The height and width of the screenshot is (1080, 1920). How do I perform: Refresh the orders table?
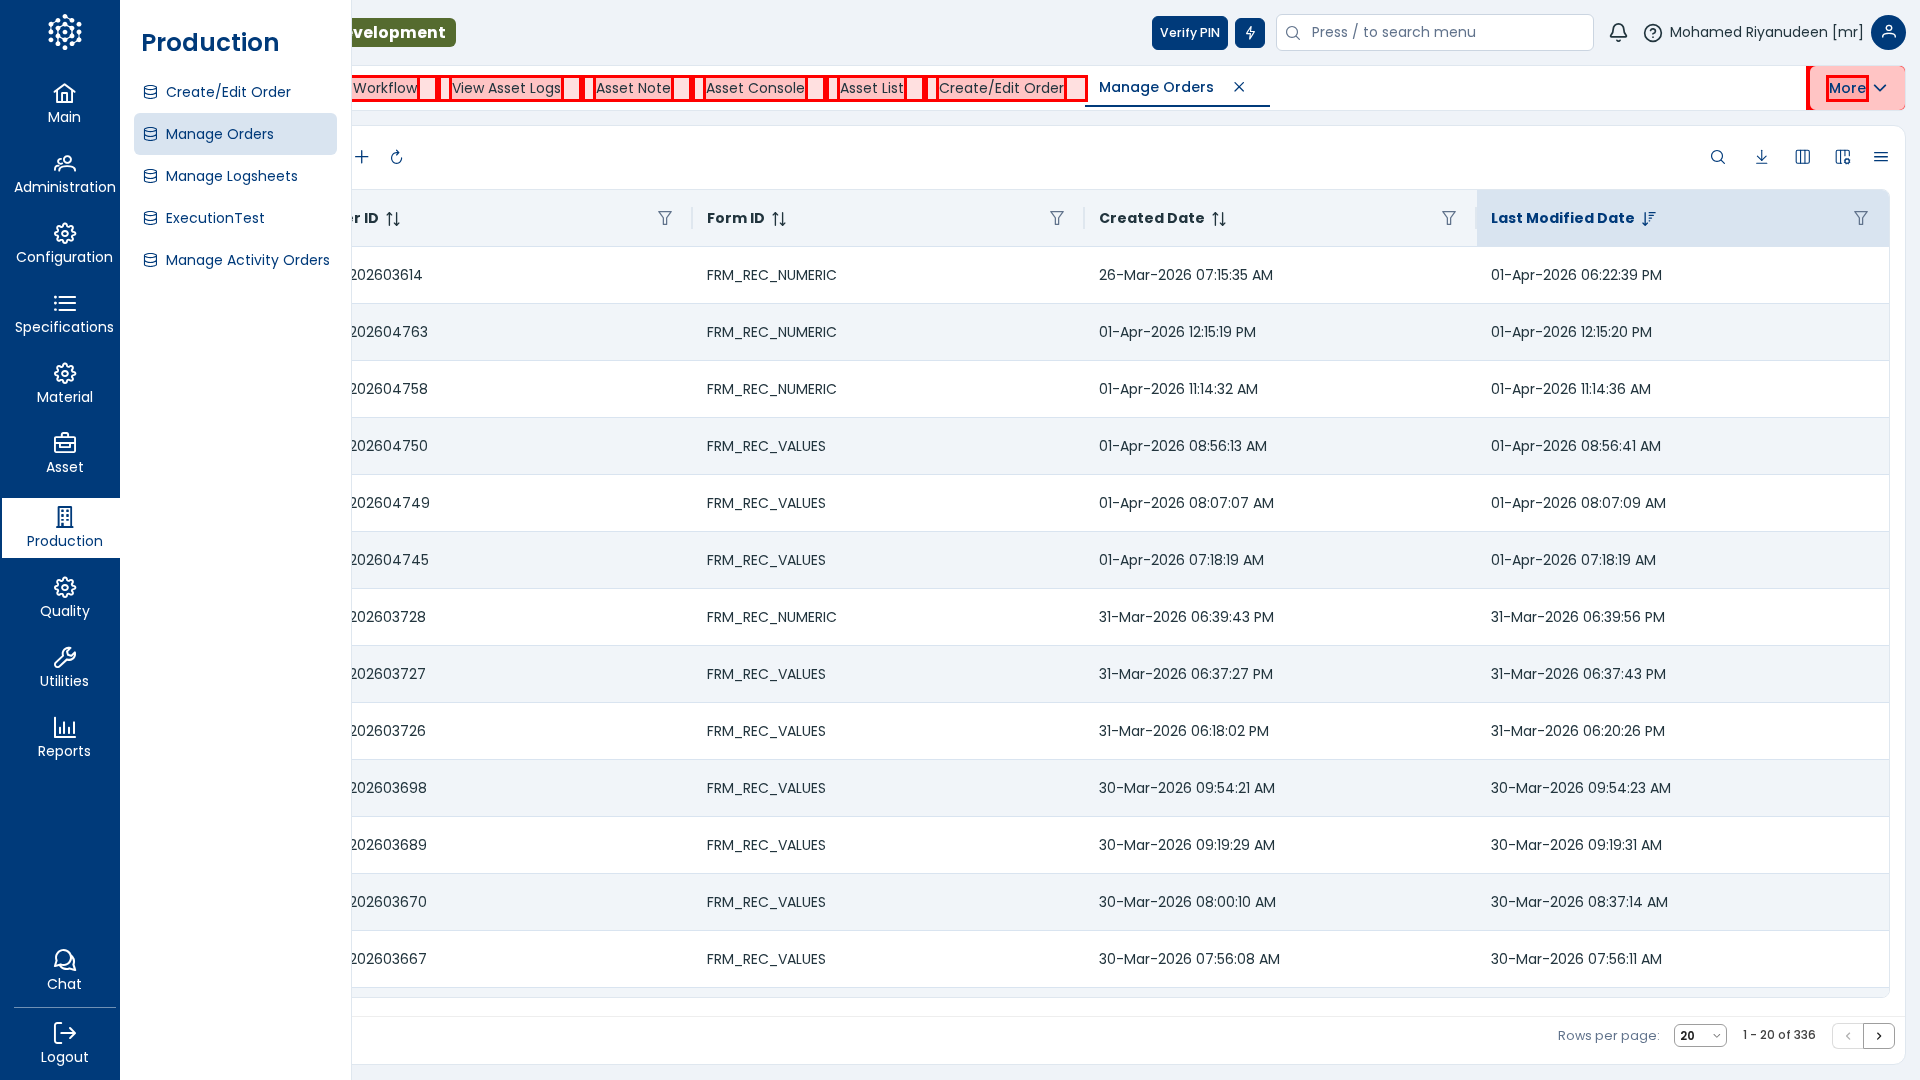coord(396,157)
